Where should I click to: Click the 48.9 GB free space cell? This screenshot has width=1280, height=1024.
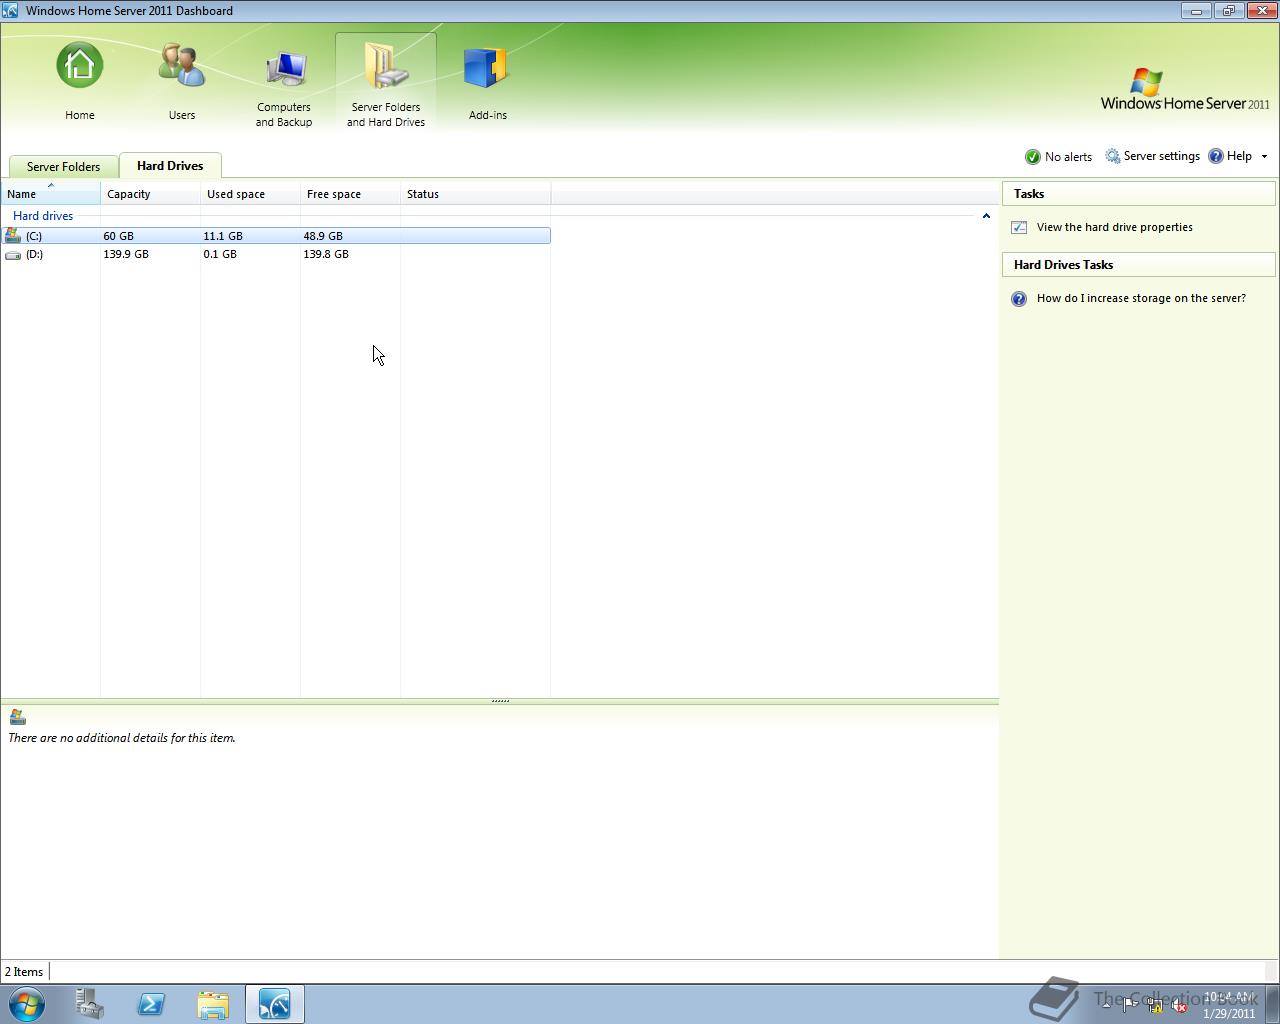pyautogui.click(x=323, y=236)
